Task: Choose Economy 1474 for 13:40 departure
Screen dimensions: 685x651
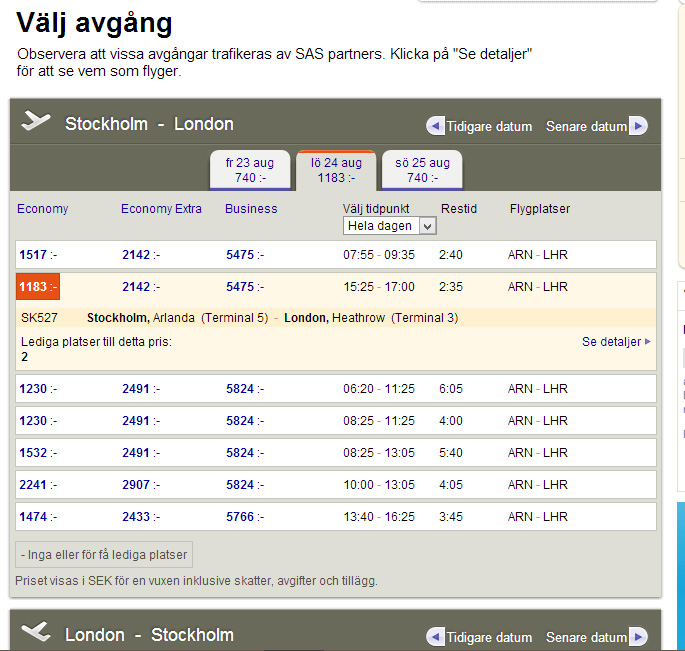Action: [x=36, y=517]
